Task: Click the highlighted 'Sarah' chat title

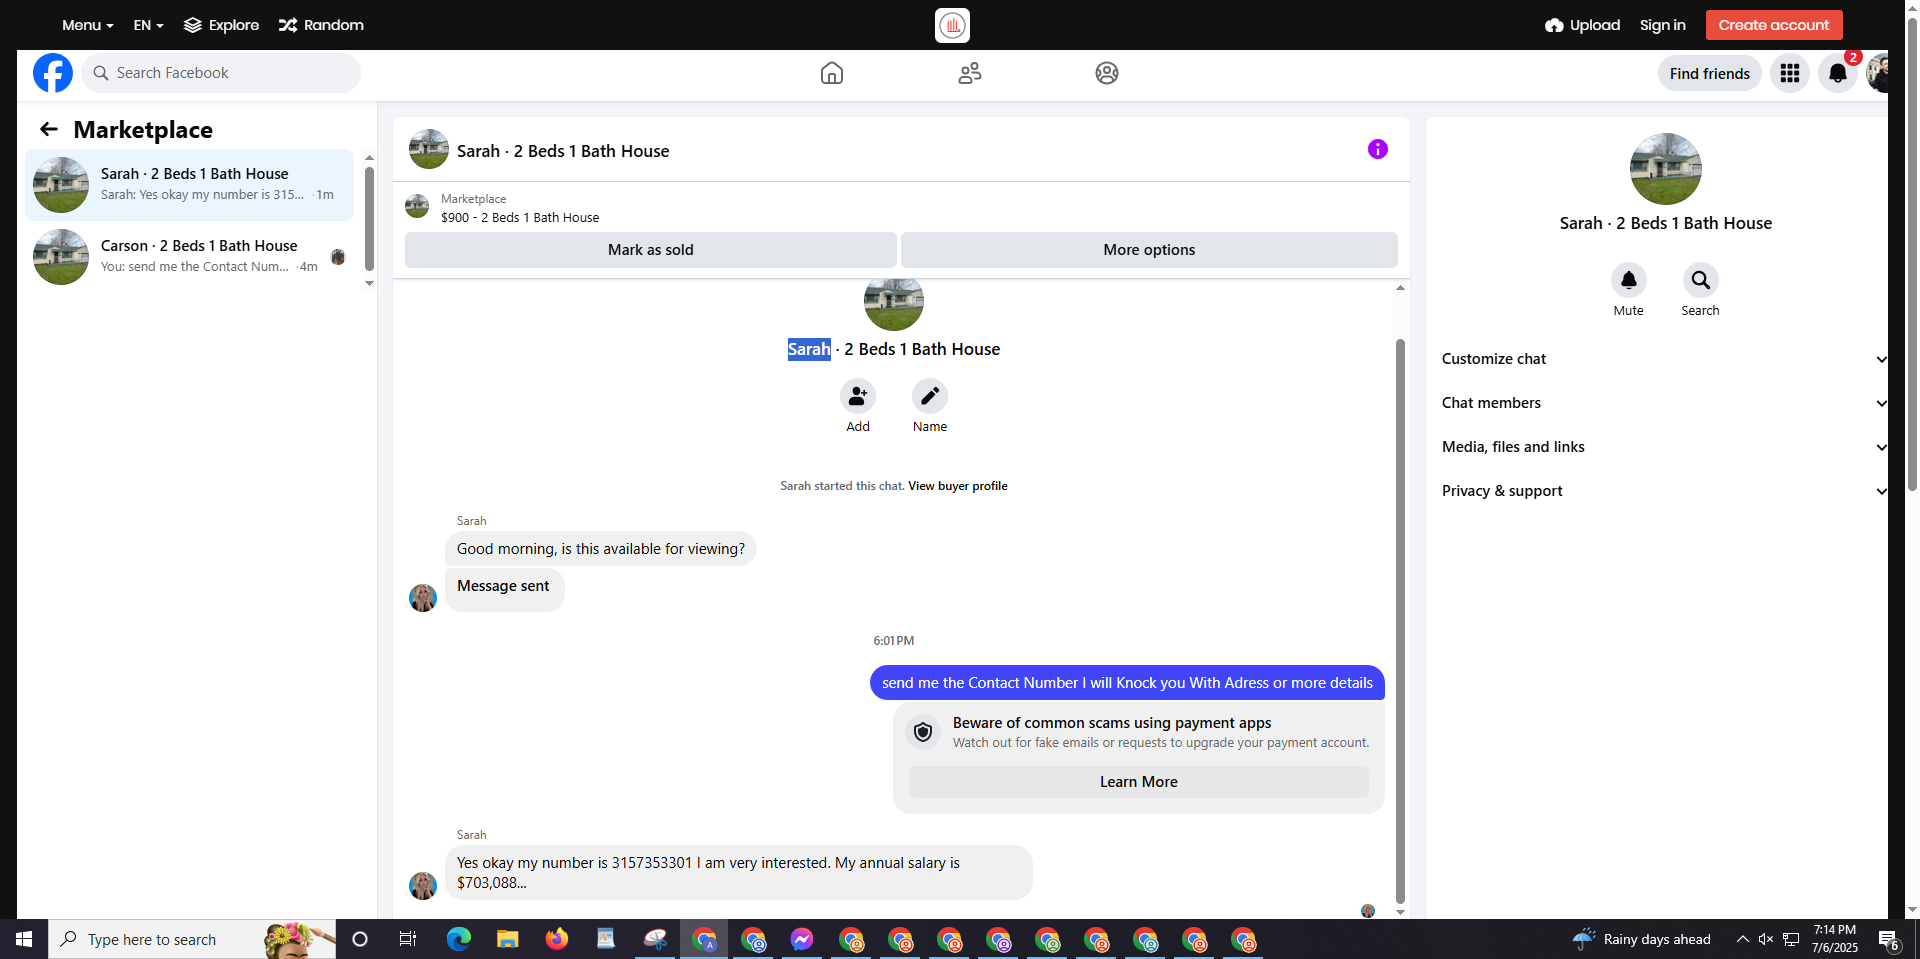Action: tap(809, 349)
